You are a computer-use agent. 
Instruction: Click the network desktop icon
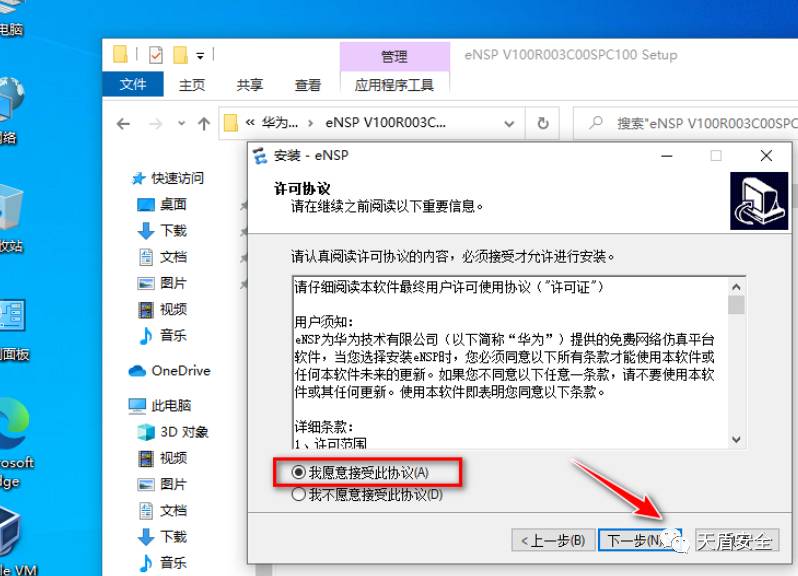coord(11,111)
